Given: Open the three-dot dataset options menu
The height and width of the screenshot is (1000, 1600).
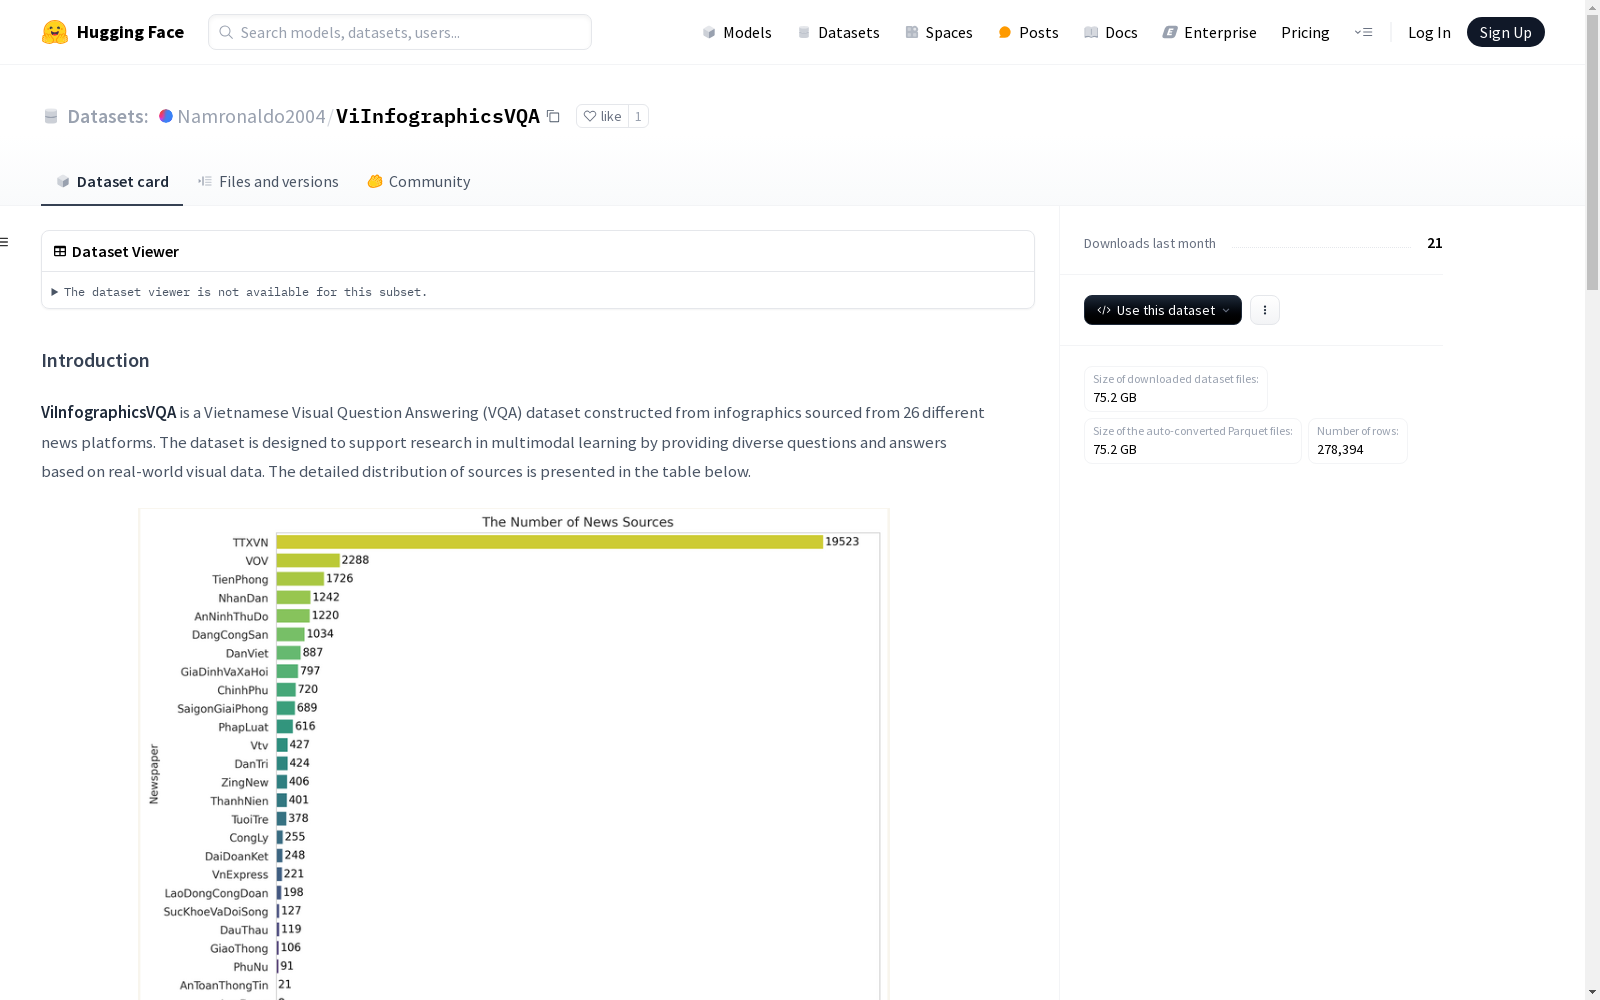Looking at the screenshot, I should click(1265, 310).
